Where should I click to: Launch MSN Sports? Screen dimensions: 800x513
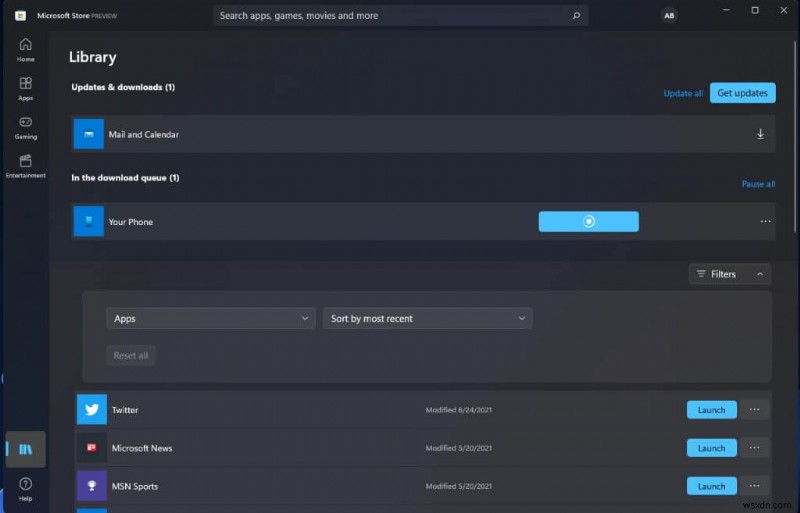click(712, 486)
